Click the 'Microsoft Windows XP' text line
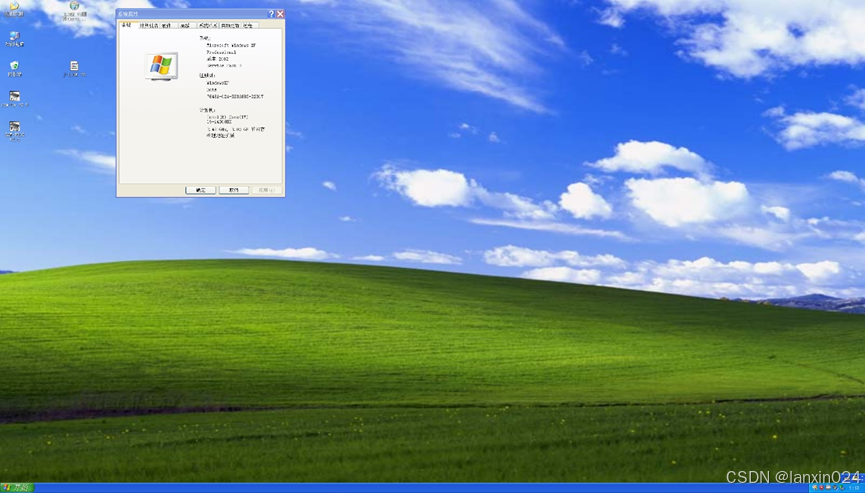This screenshot has width=865, height=493. (x=231, y=45)
